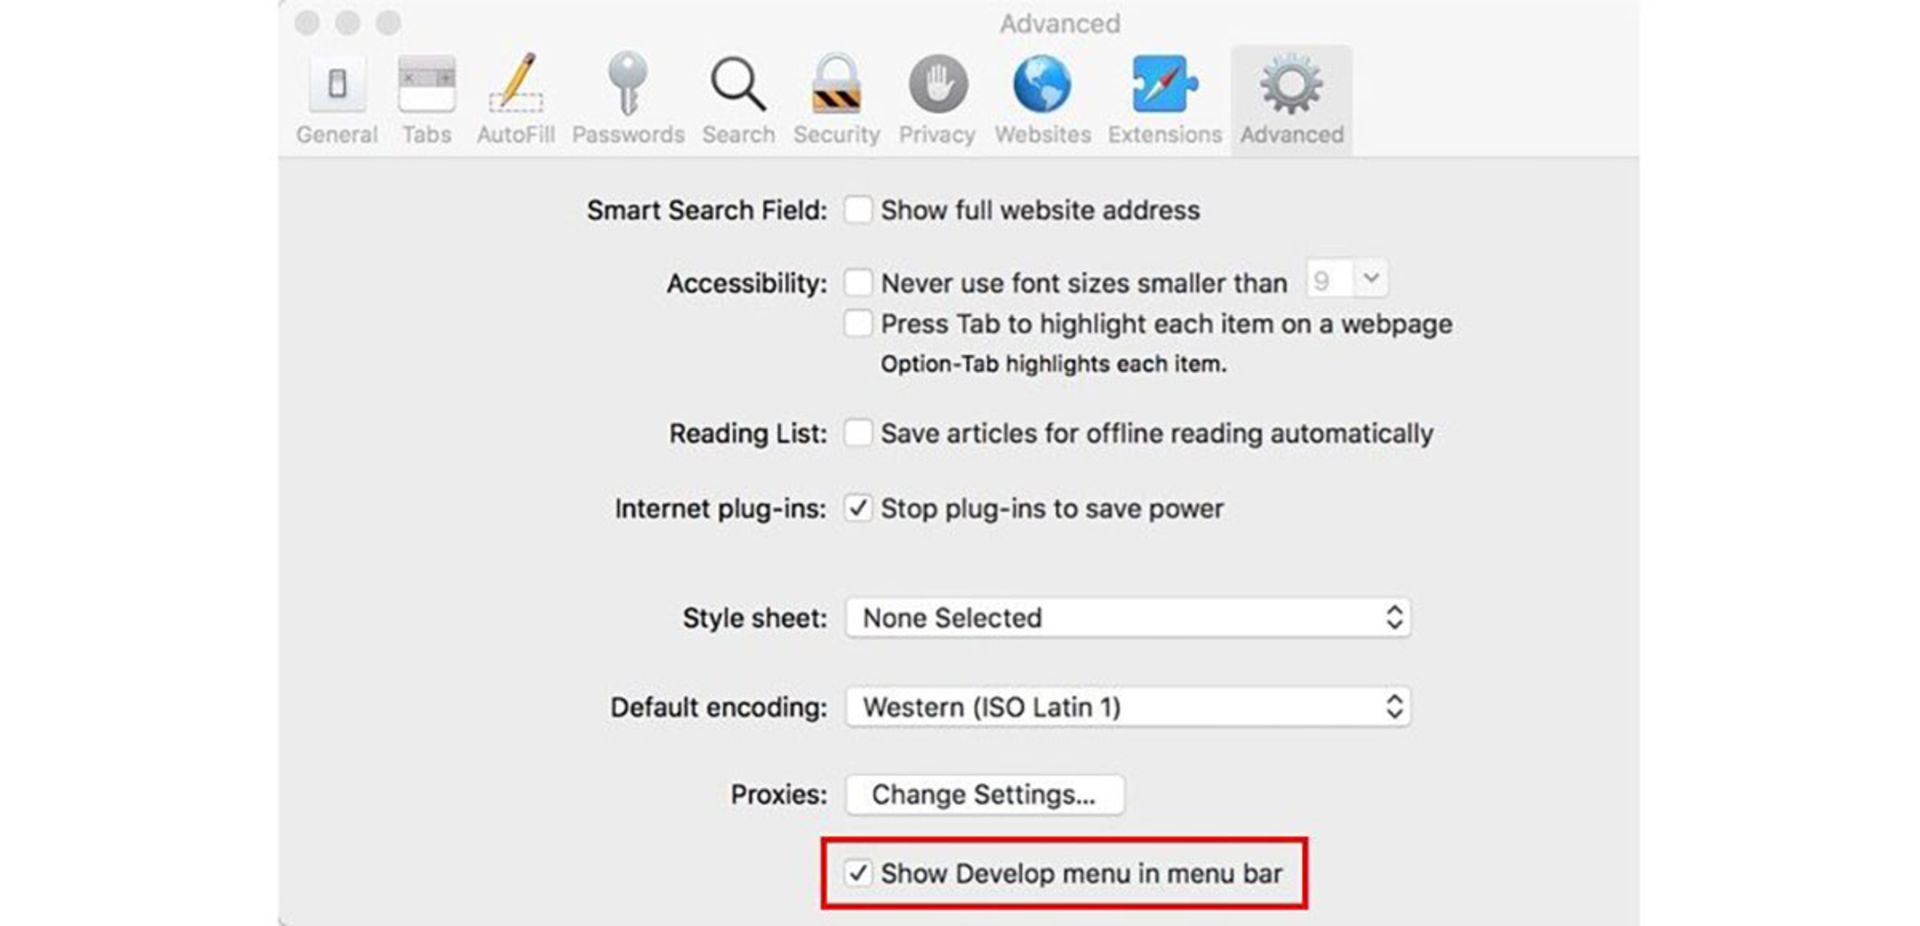Open the minimum font size dropdown
The height and width of the screenshot is (926, 1920).
point(1346,280)
